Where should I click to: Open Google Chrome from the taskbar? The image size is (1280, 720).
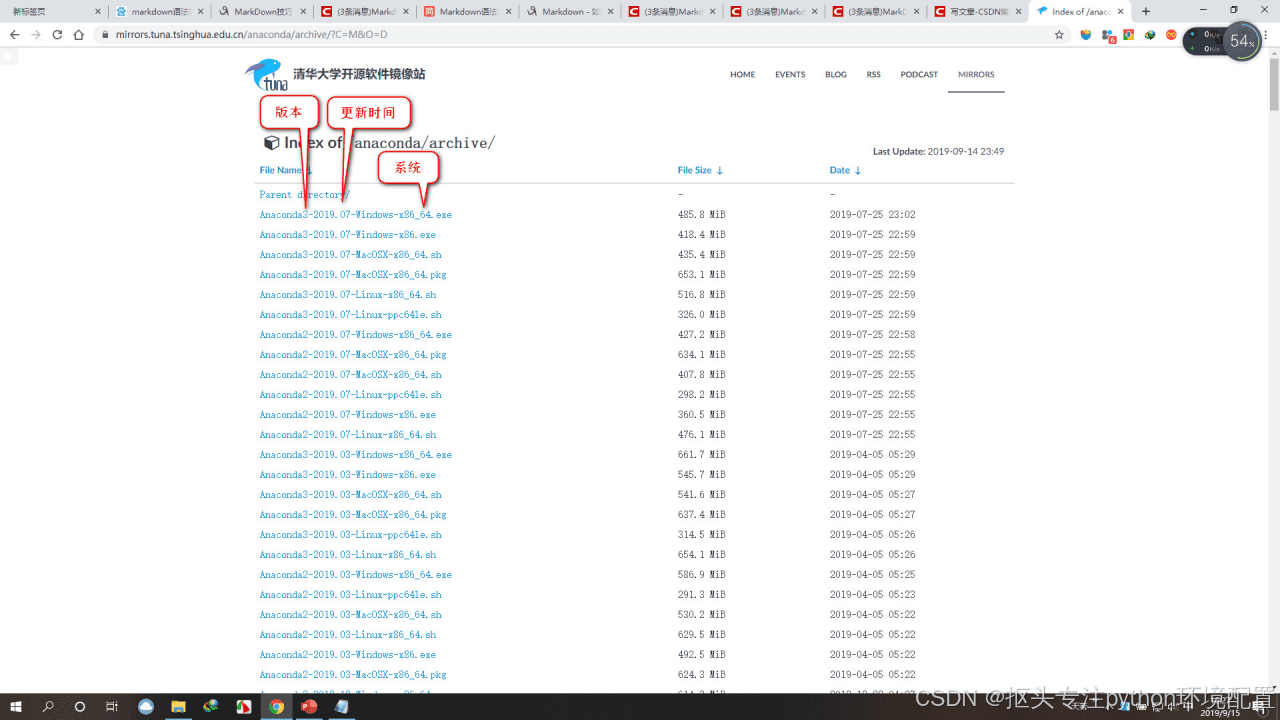point(276,706)
